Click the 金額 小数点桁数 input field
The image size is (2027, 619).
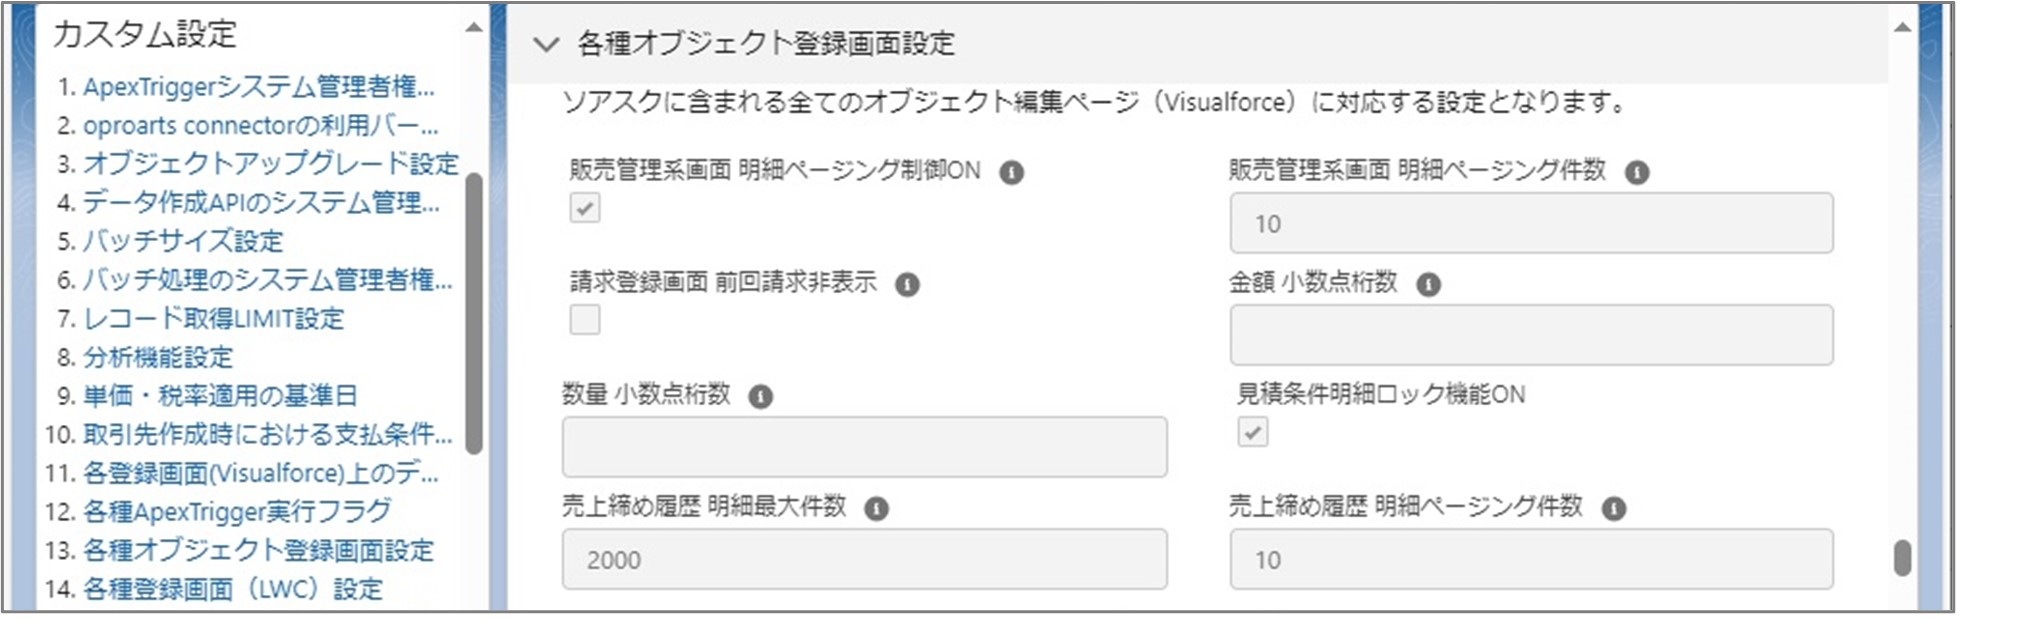[x=1530, y=335]
